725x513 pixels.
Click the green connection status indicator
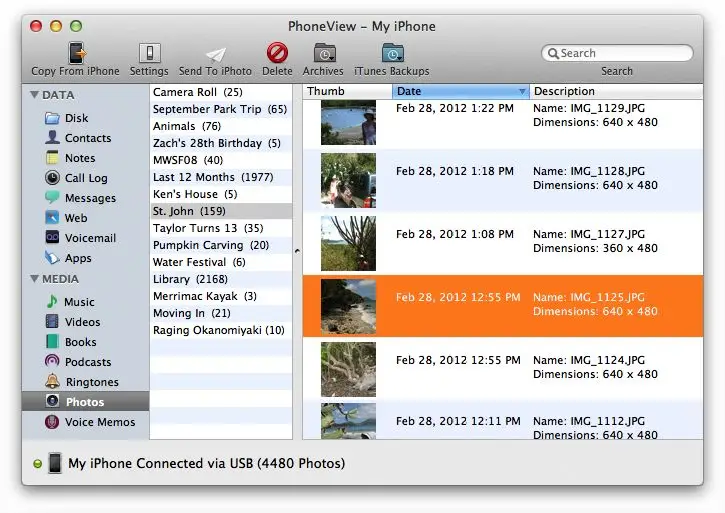[x=37, y=464]
